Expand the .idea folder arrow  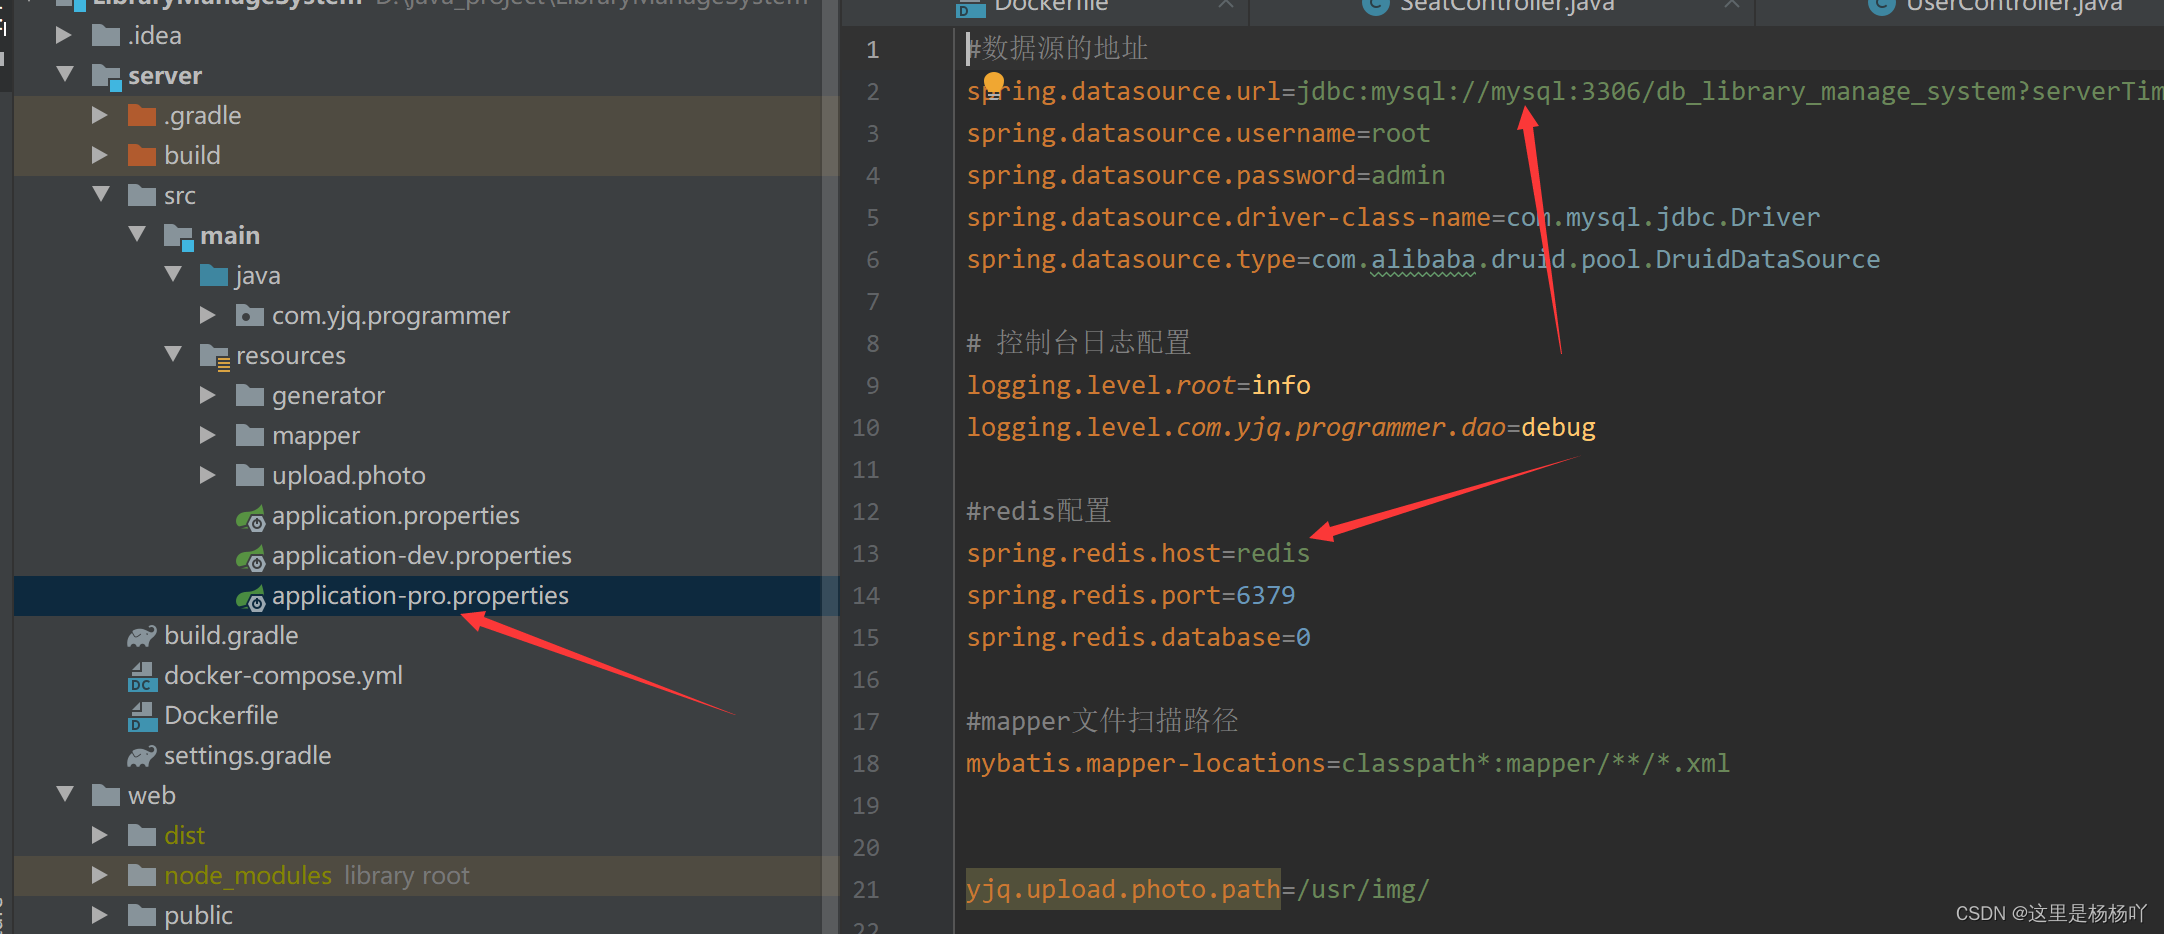(x=64, y=35)
